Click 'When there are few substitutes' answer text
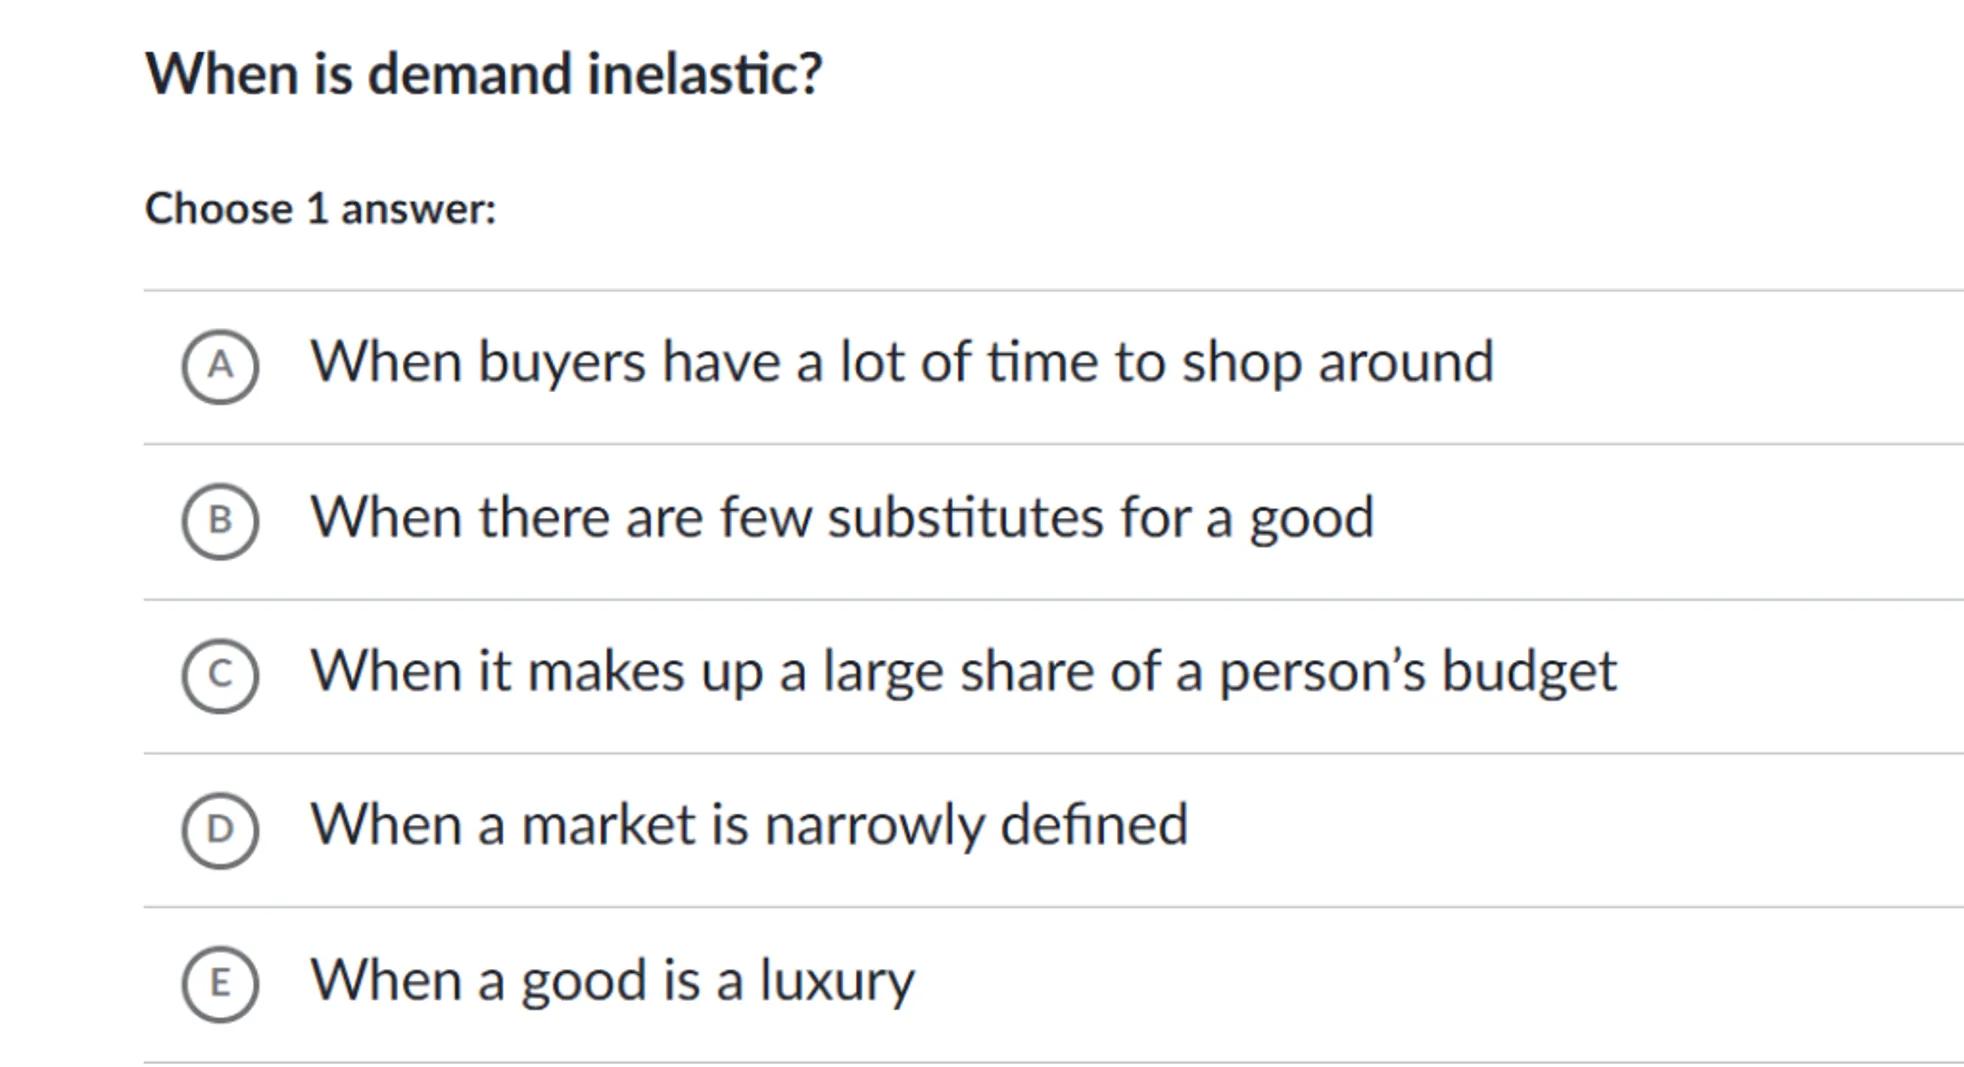Viewport: 1964px width, 1067px height. tap(842, 518)
